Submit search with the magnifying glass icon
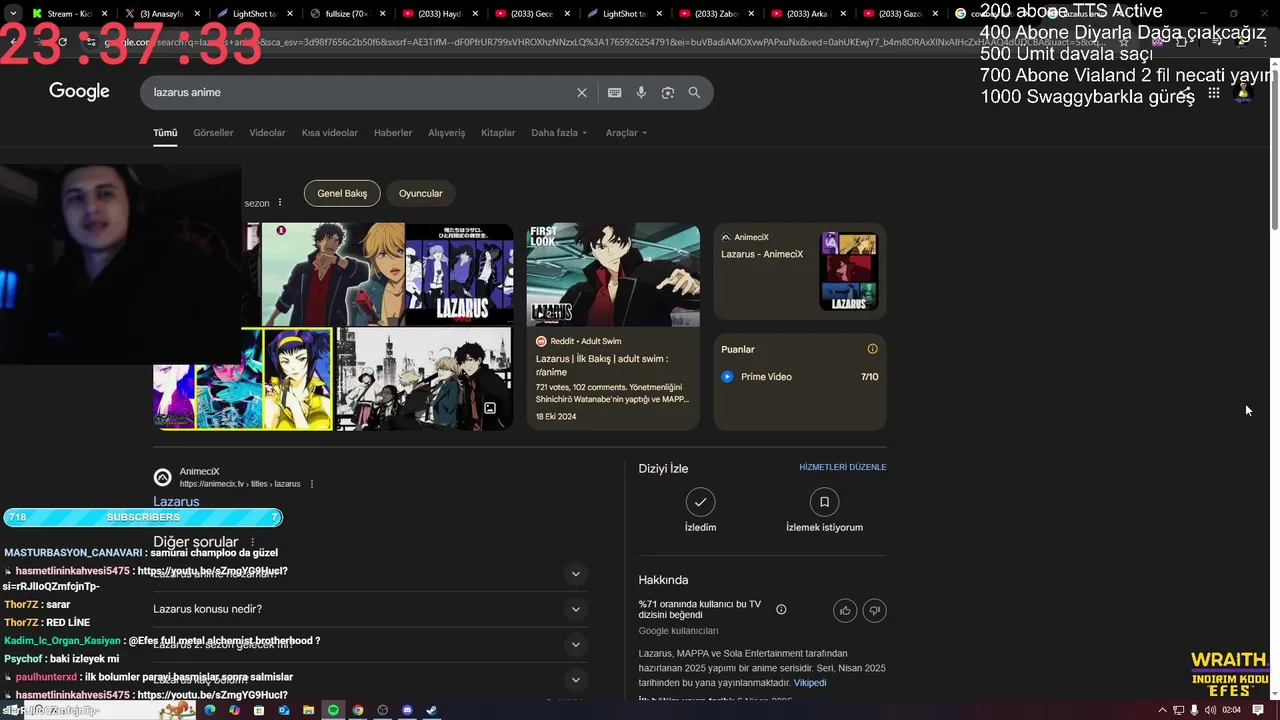1280x720 pixels. [694, 92]
